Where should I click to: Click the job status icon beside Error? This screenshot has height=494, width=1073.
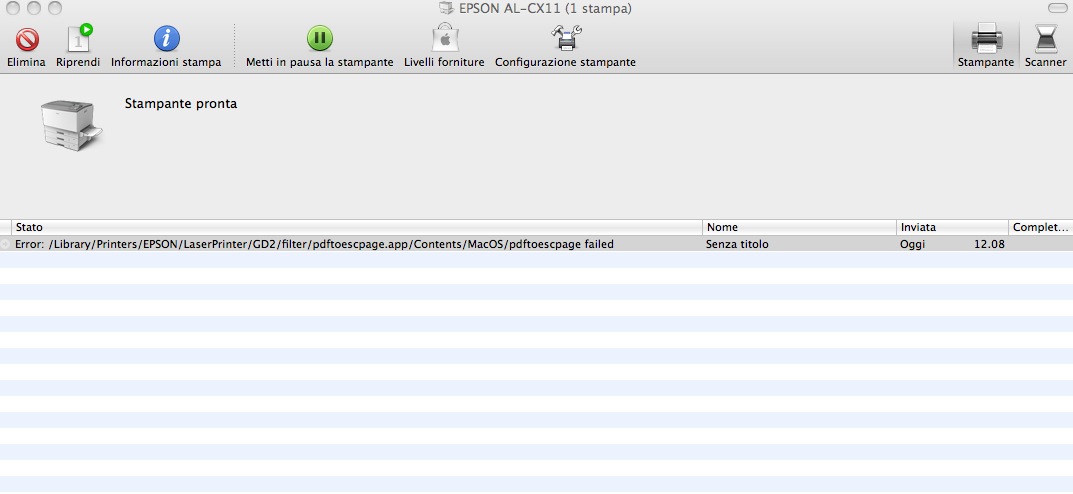[x=5, y=244]
